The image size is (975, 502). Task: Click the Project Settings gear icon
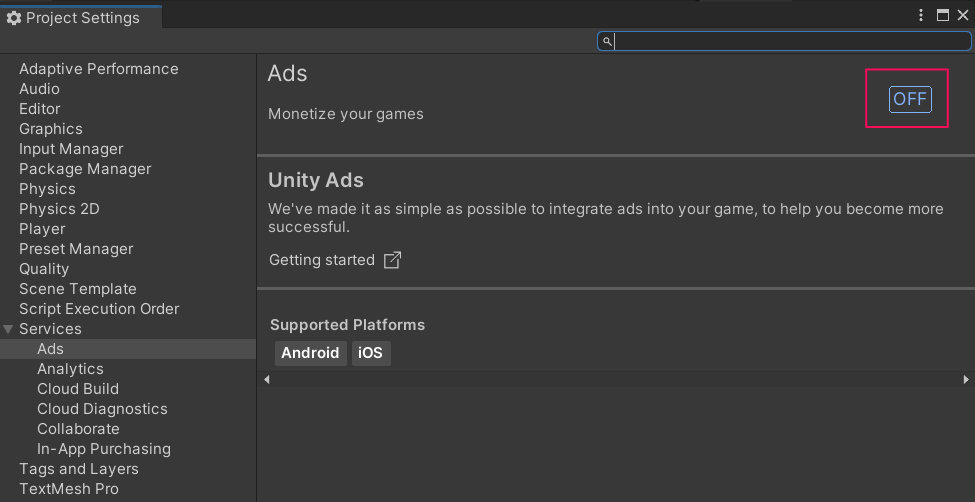pos(14,18)
